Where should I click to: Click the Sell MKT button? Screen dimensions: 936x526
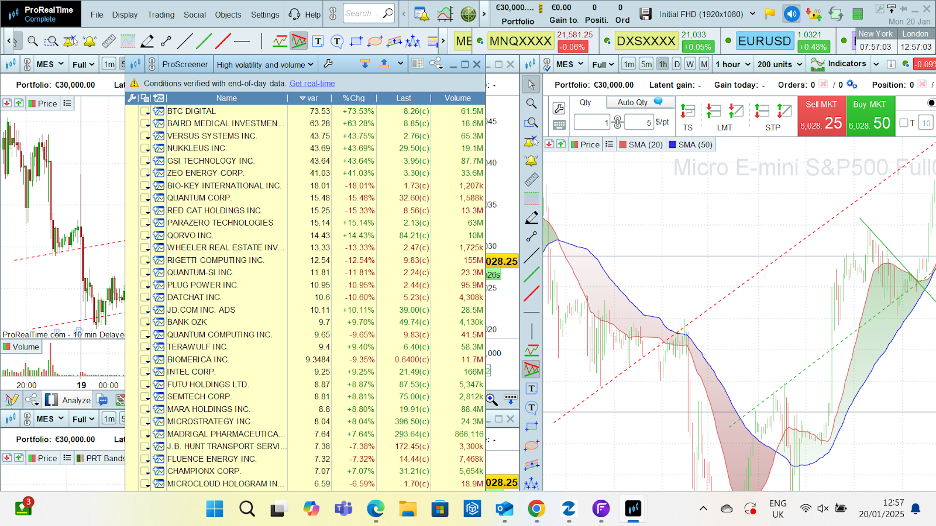822,116
